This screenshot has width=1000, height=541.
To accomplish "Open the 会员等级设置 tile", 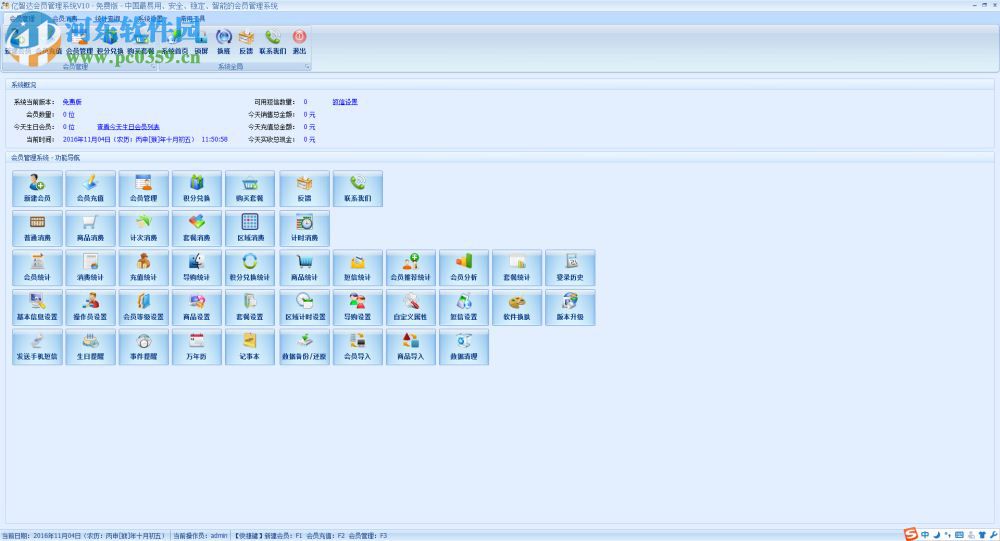I will pyautogui.click(x=143, y=307).
